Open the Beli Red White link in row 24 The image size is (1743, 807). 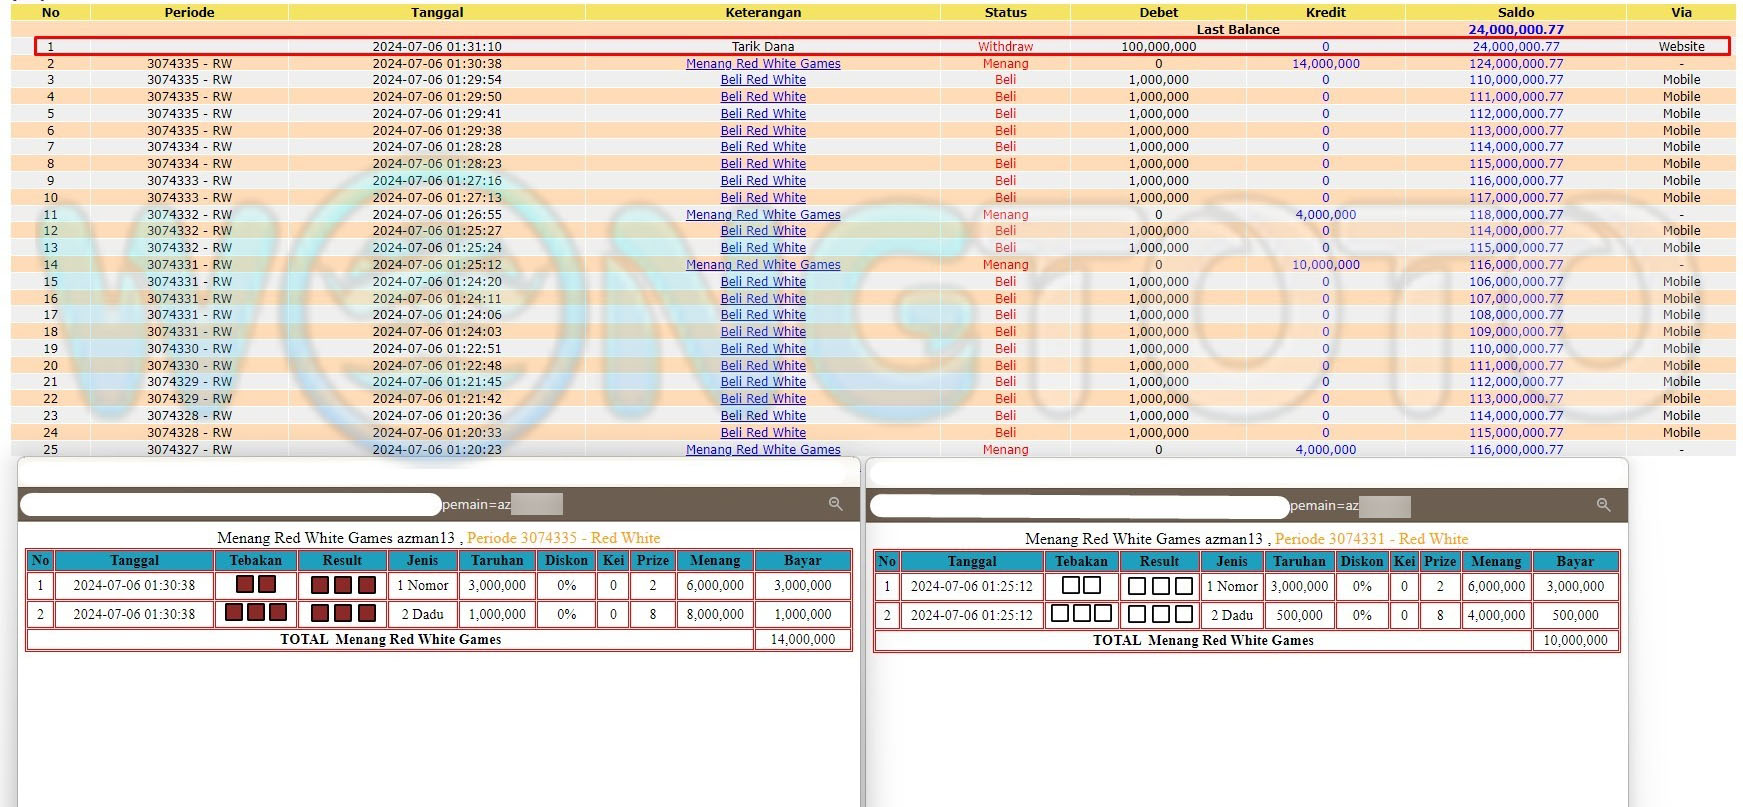pyautogui.click(x=763, y=433)
